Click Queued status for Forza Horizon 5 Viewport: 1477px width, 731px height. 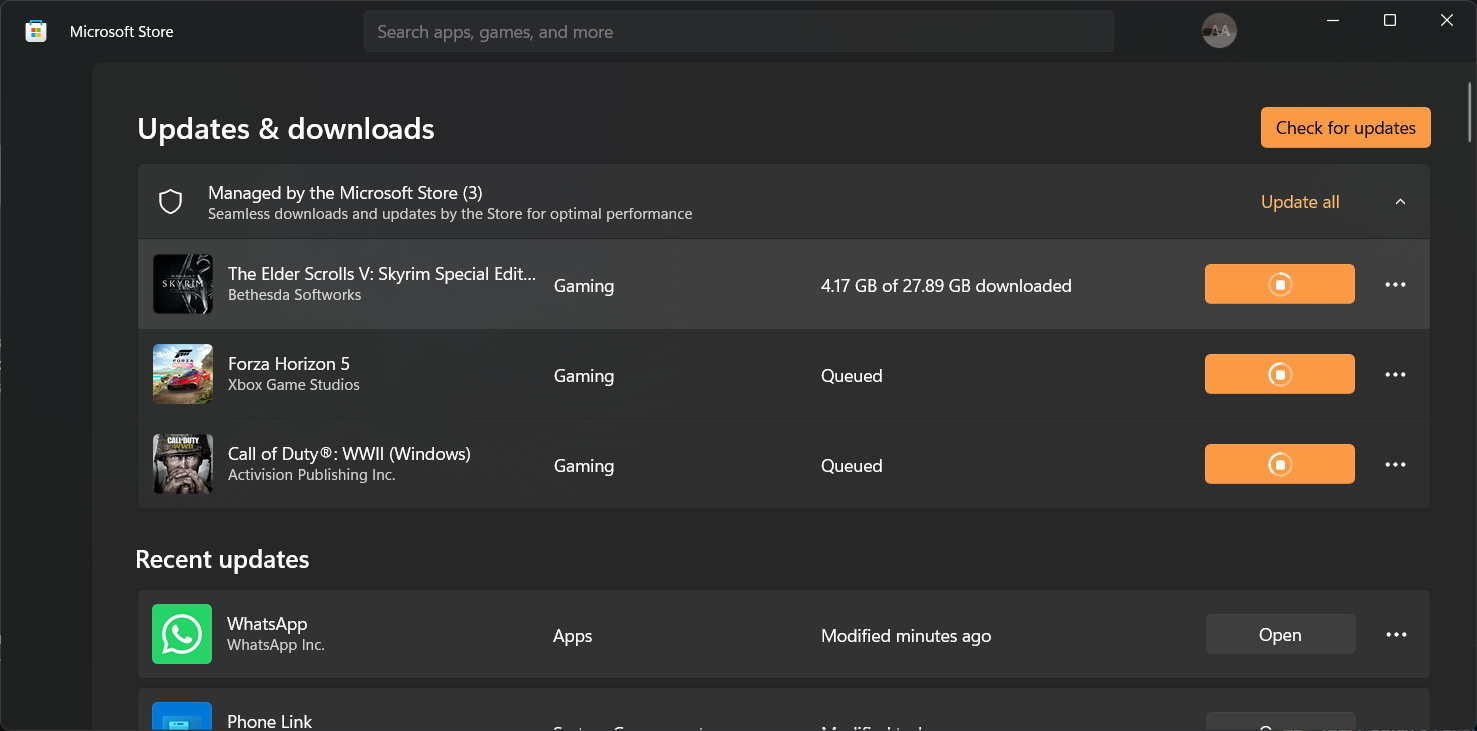852,376
